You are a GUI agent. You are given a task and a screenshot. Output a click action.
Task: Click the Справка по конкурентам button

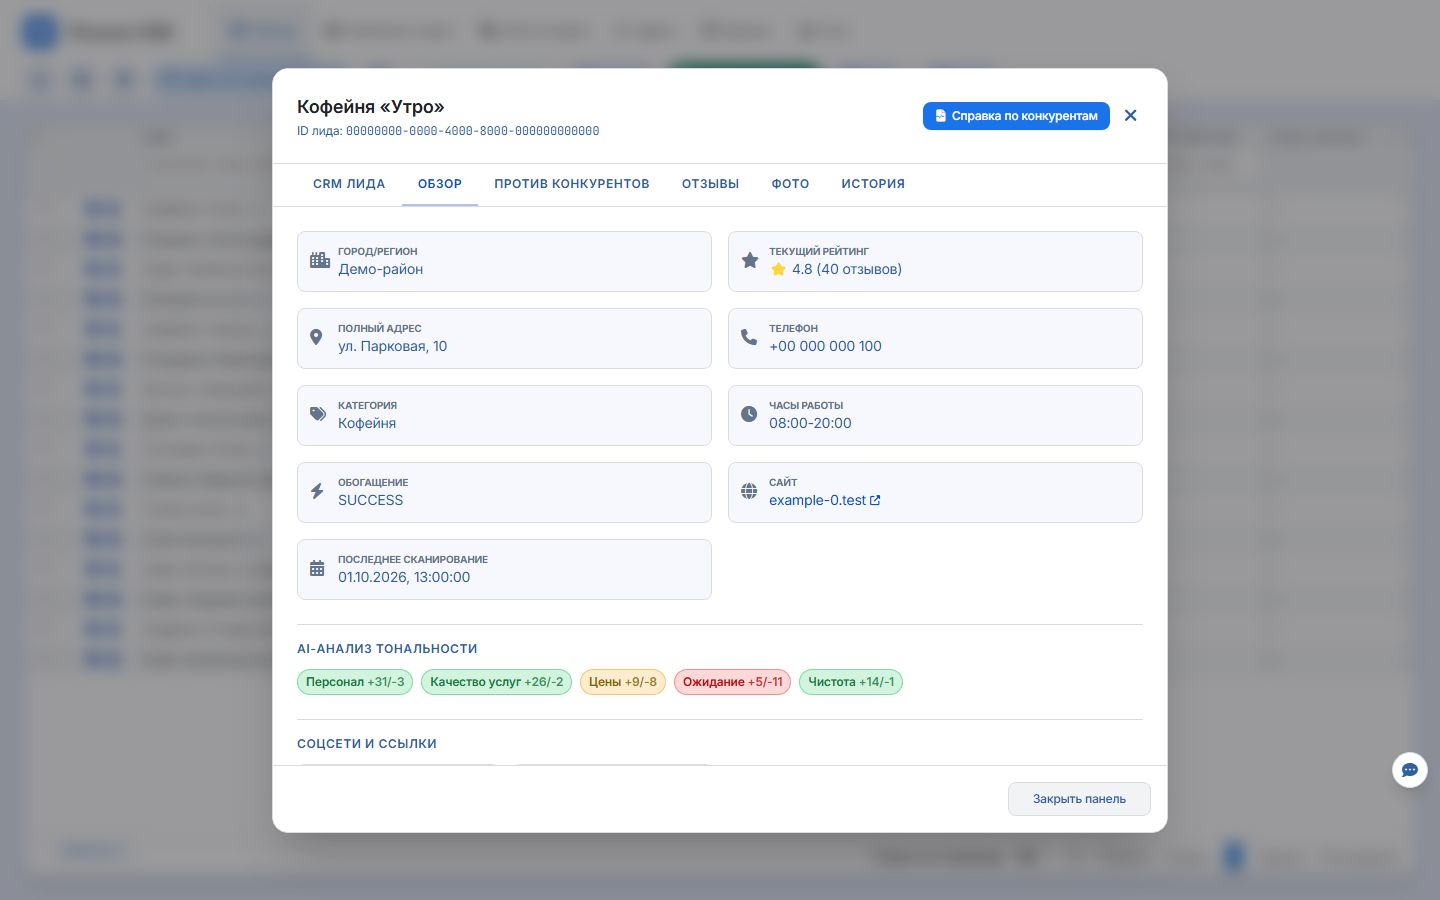tap(1016, 116)
